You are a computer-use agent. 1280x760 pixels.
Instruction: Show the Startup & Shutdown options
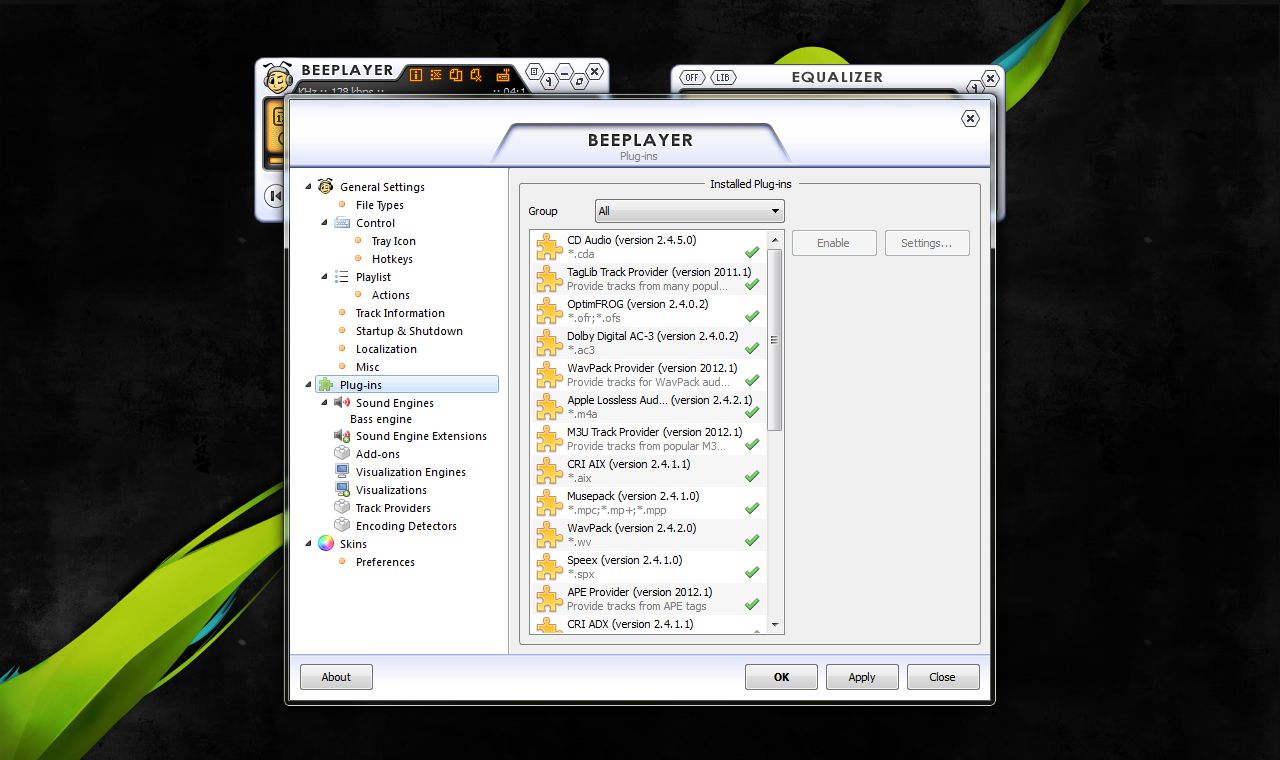pyautogui.click(x=409, y=331)
